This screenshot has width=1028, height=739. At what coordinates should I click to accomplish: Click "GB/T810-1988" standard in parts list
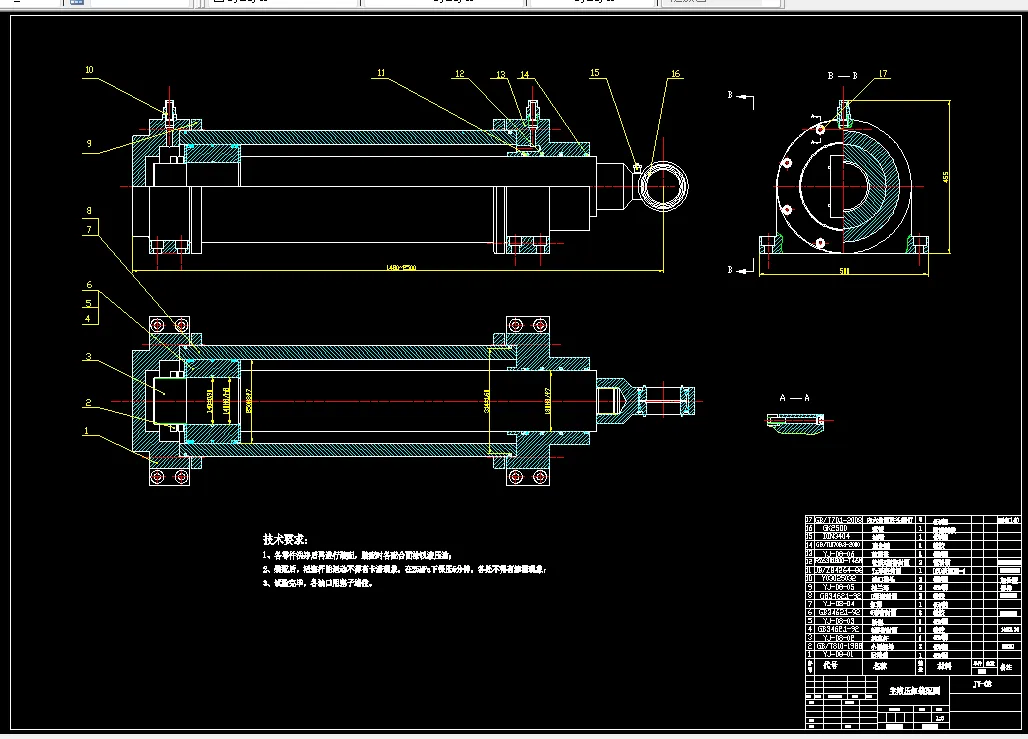coord(839,646)
